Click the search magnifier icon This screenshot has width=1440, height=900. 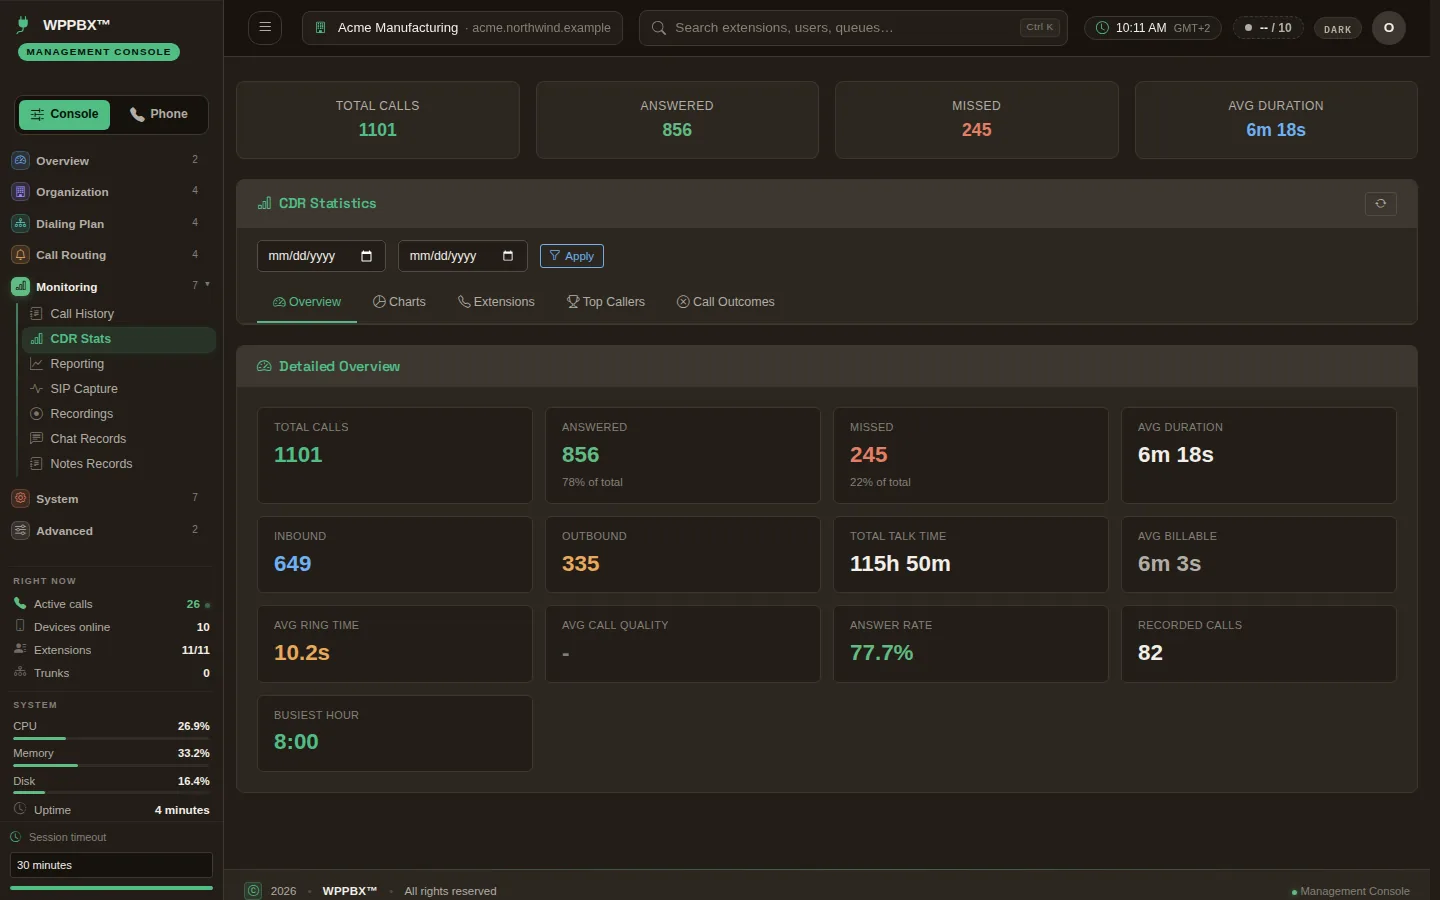coord(659,28)
